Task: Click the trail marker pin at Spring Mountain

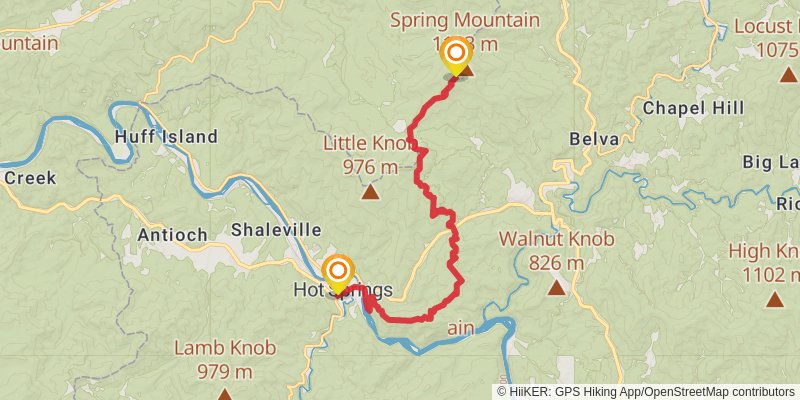Action: (x=456, y=56)
